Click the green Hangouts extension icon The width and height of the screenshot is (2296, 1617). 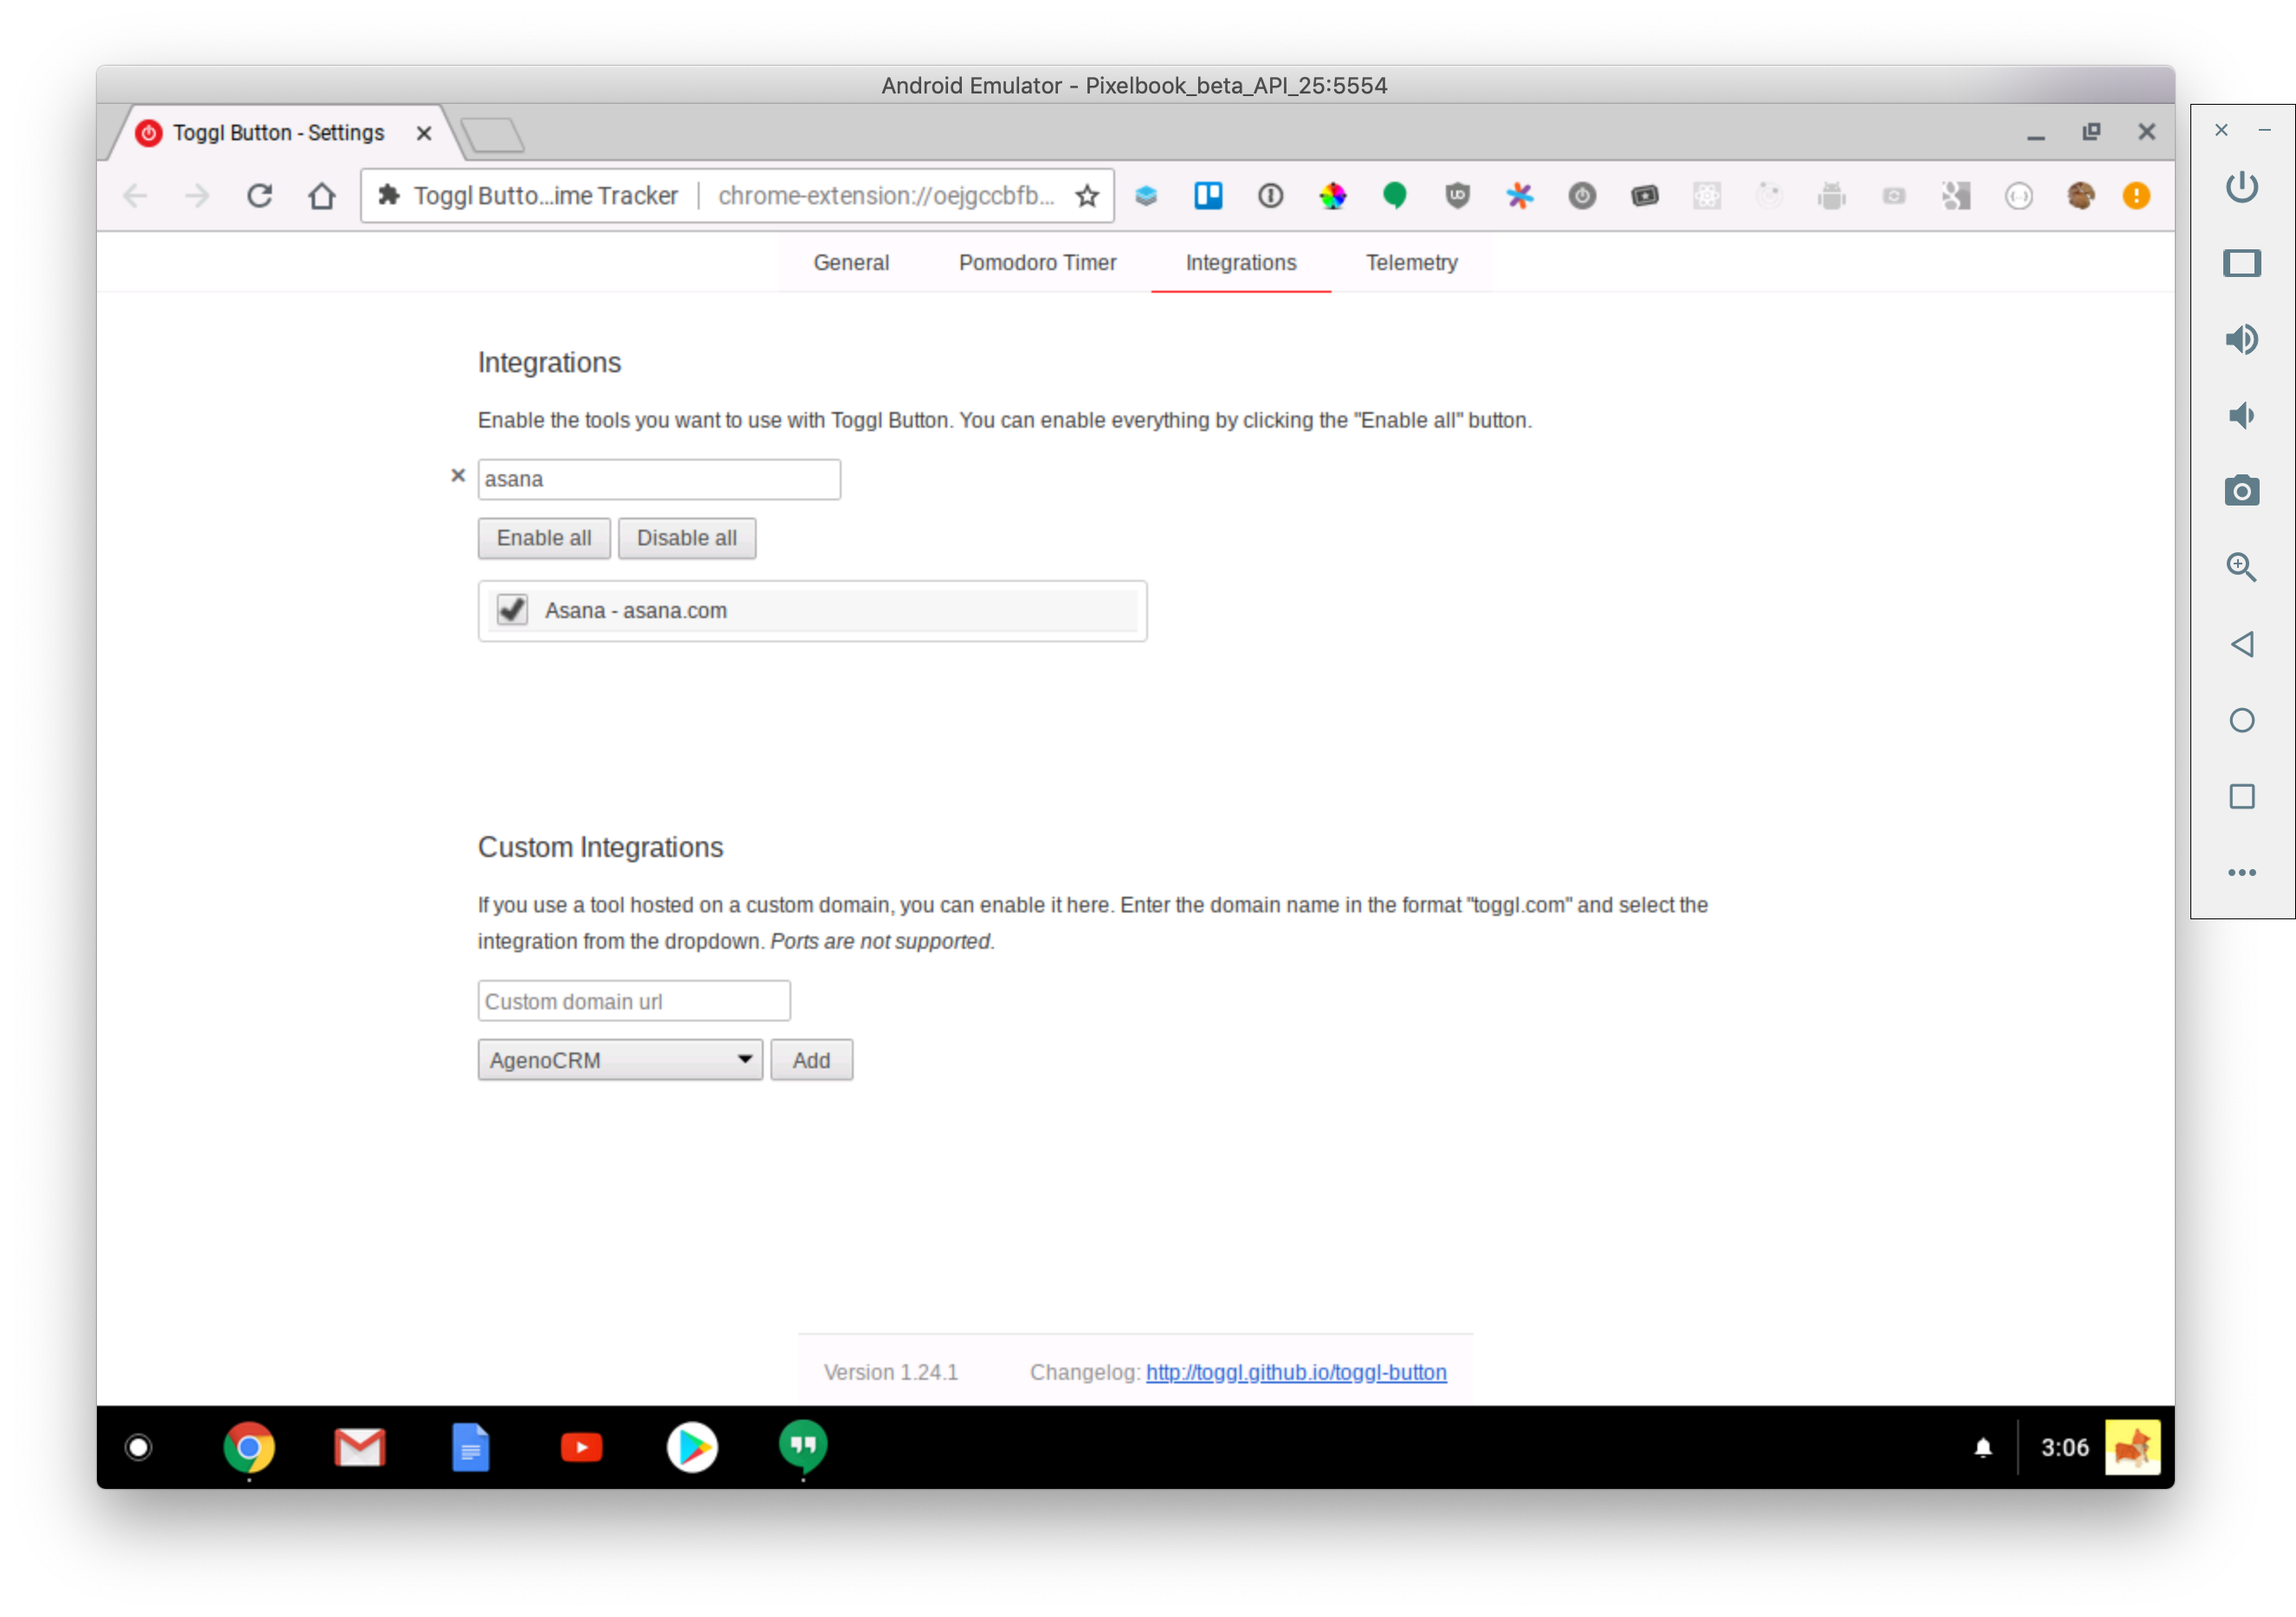[x=1395, y=196]
